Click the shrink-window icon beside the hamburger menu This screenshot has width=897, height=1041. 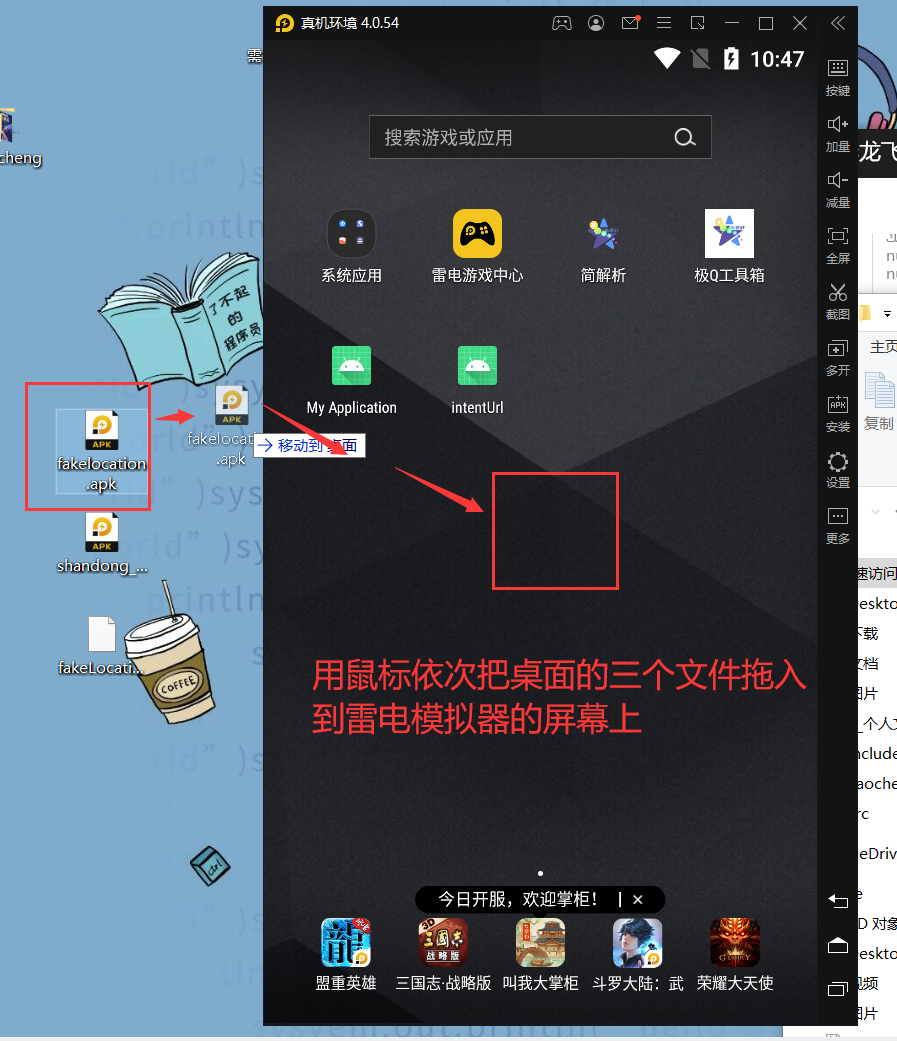tap(698, 24)
